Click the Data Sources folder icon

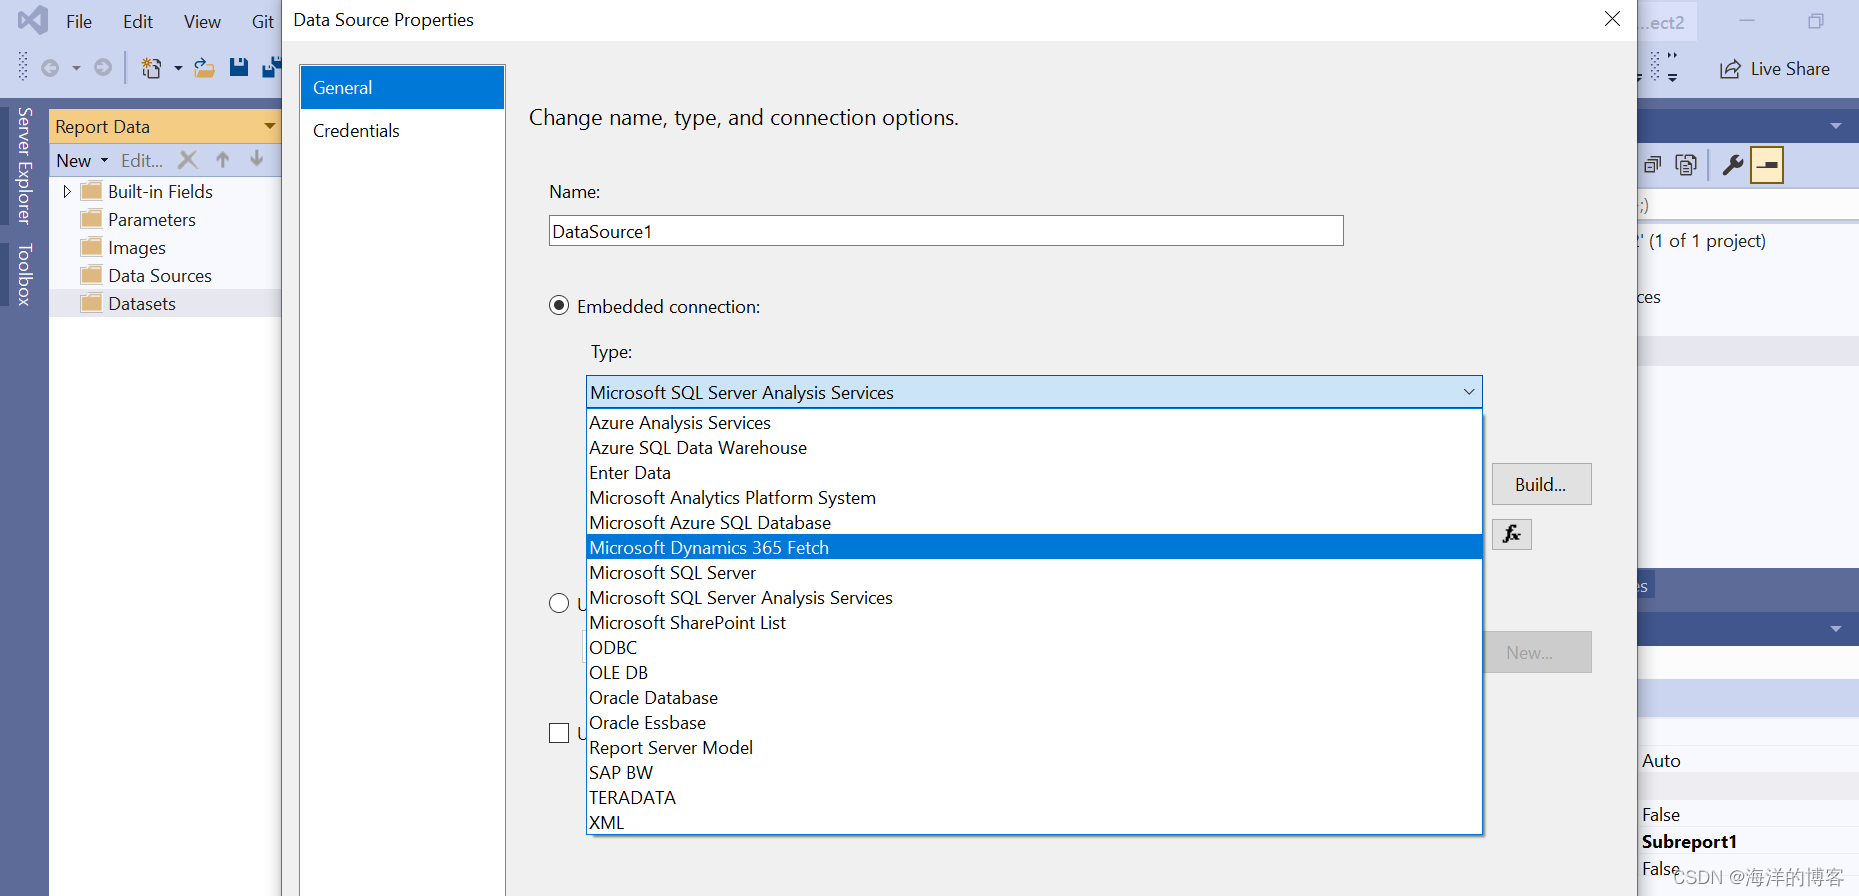[x=92, y=275]
